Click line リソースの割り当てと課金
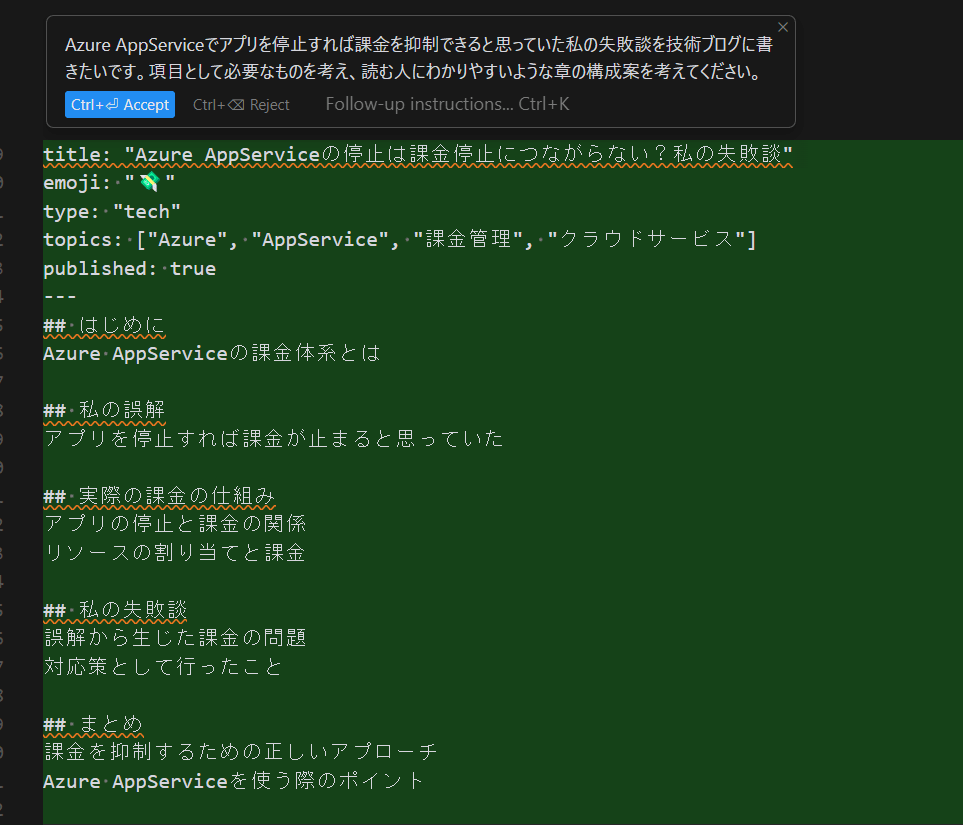Screen dimensions: 963x825 174,553
